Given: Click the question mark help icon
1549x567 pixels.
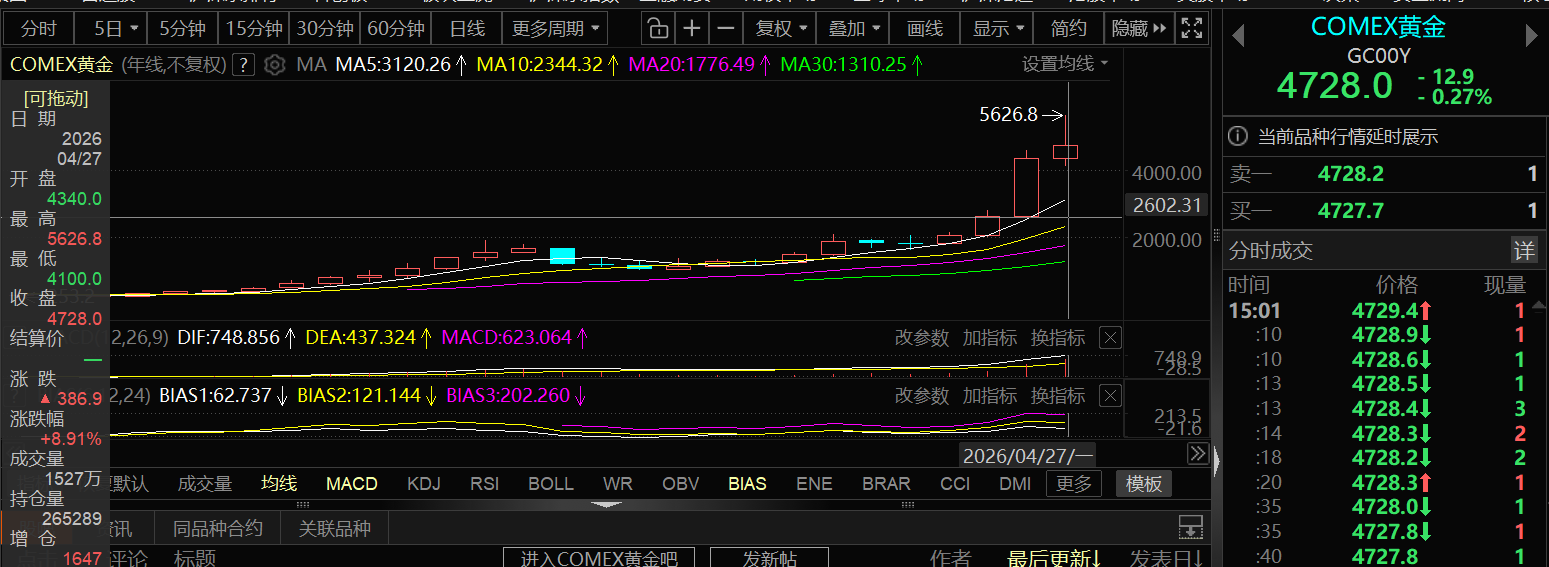Looking at the screenshot, I should [243, 66].
